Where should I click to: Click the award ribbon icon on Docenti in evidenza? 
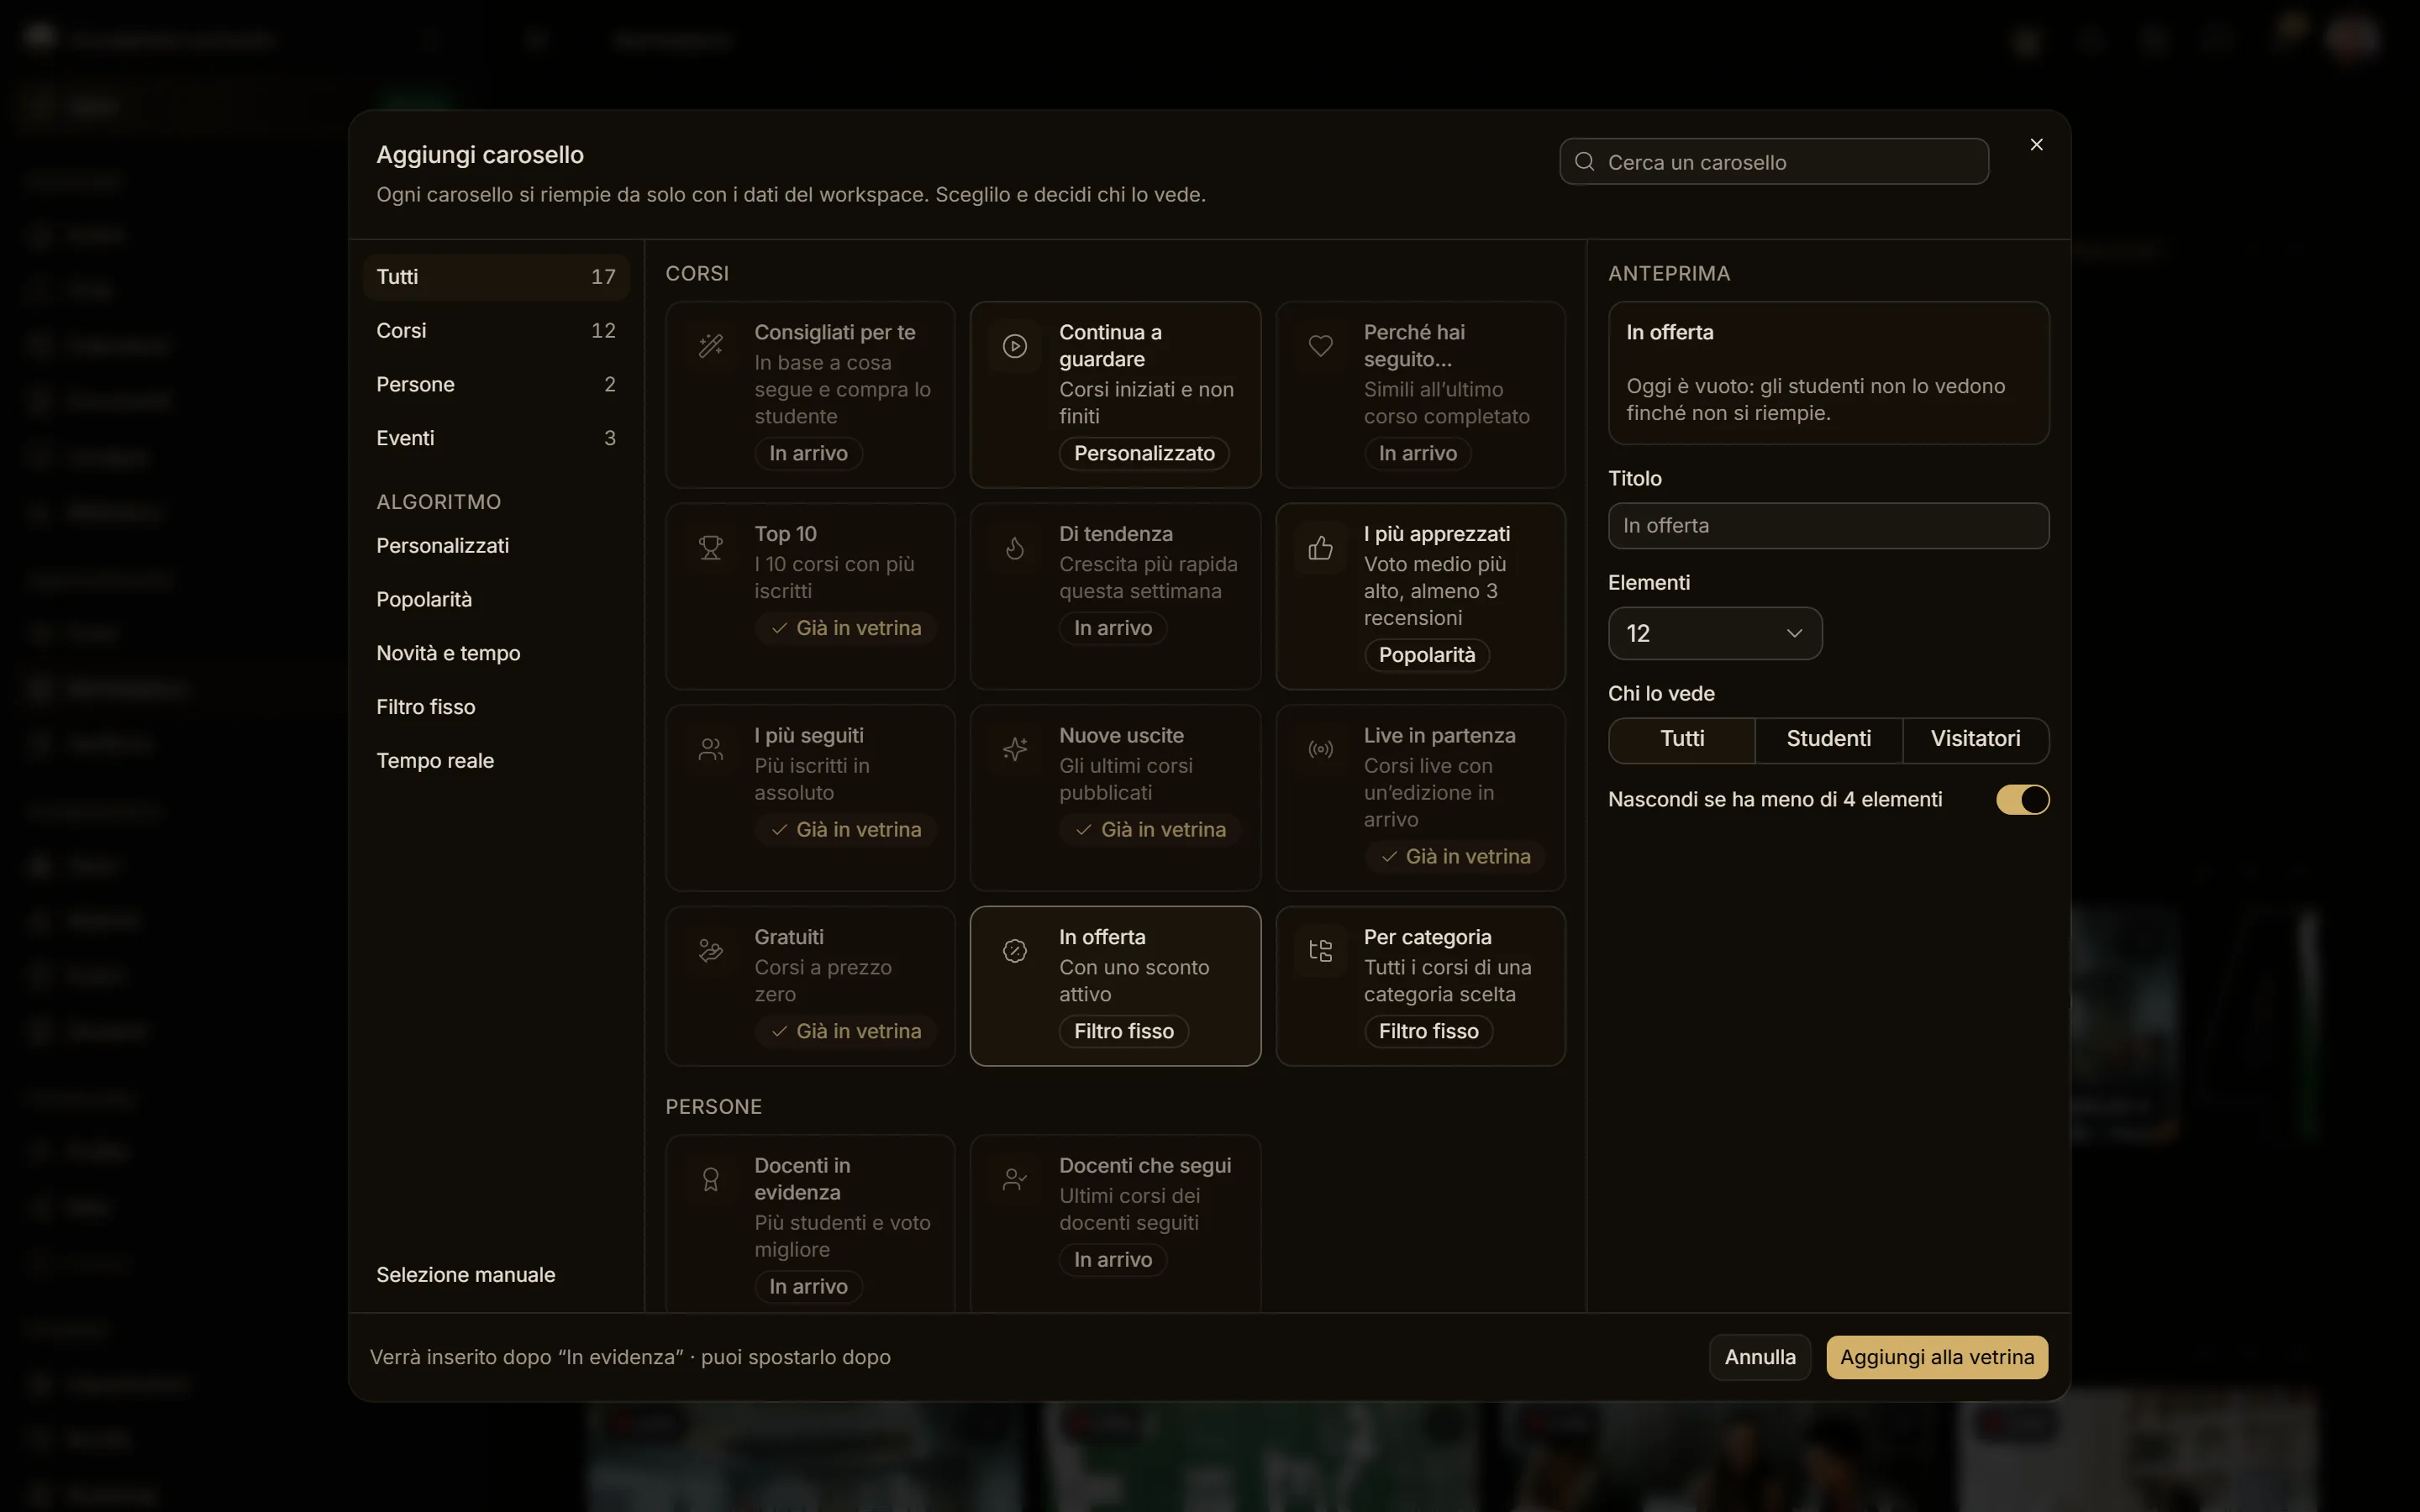[710, 1180]
